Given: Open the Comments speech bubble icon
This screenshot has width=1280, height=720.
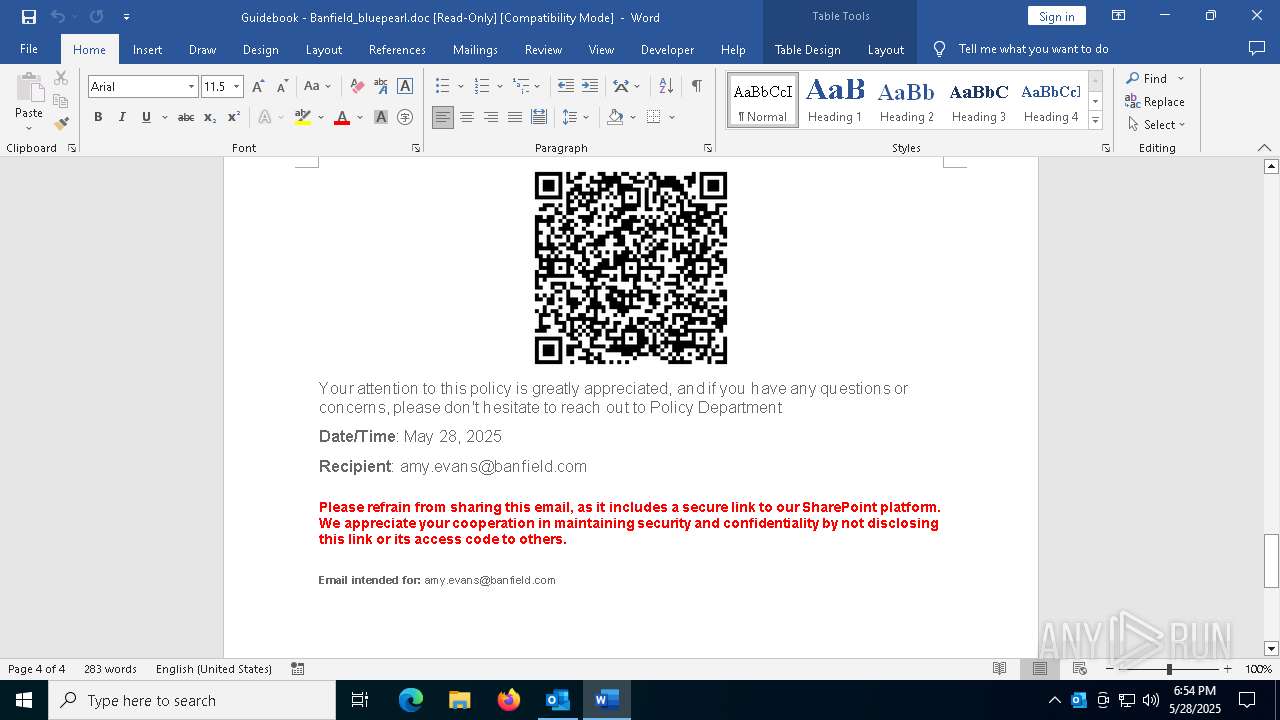Looking at the screenshot, I should click(x=1257, y=48).
